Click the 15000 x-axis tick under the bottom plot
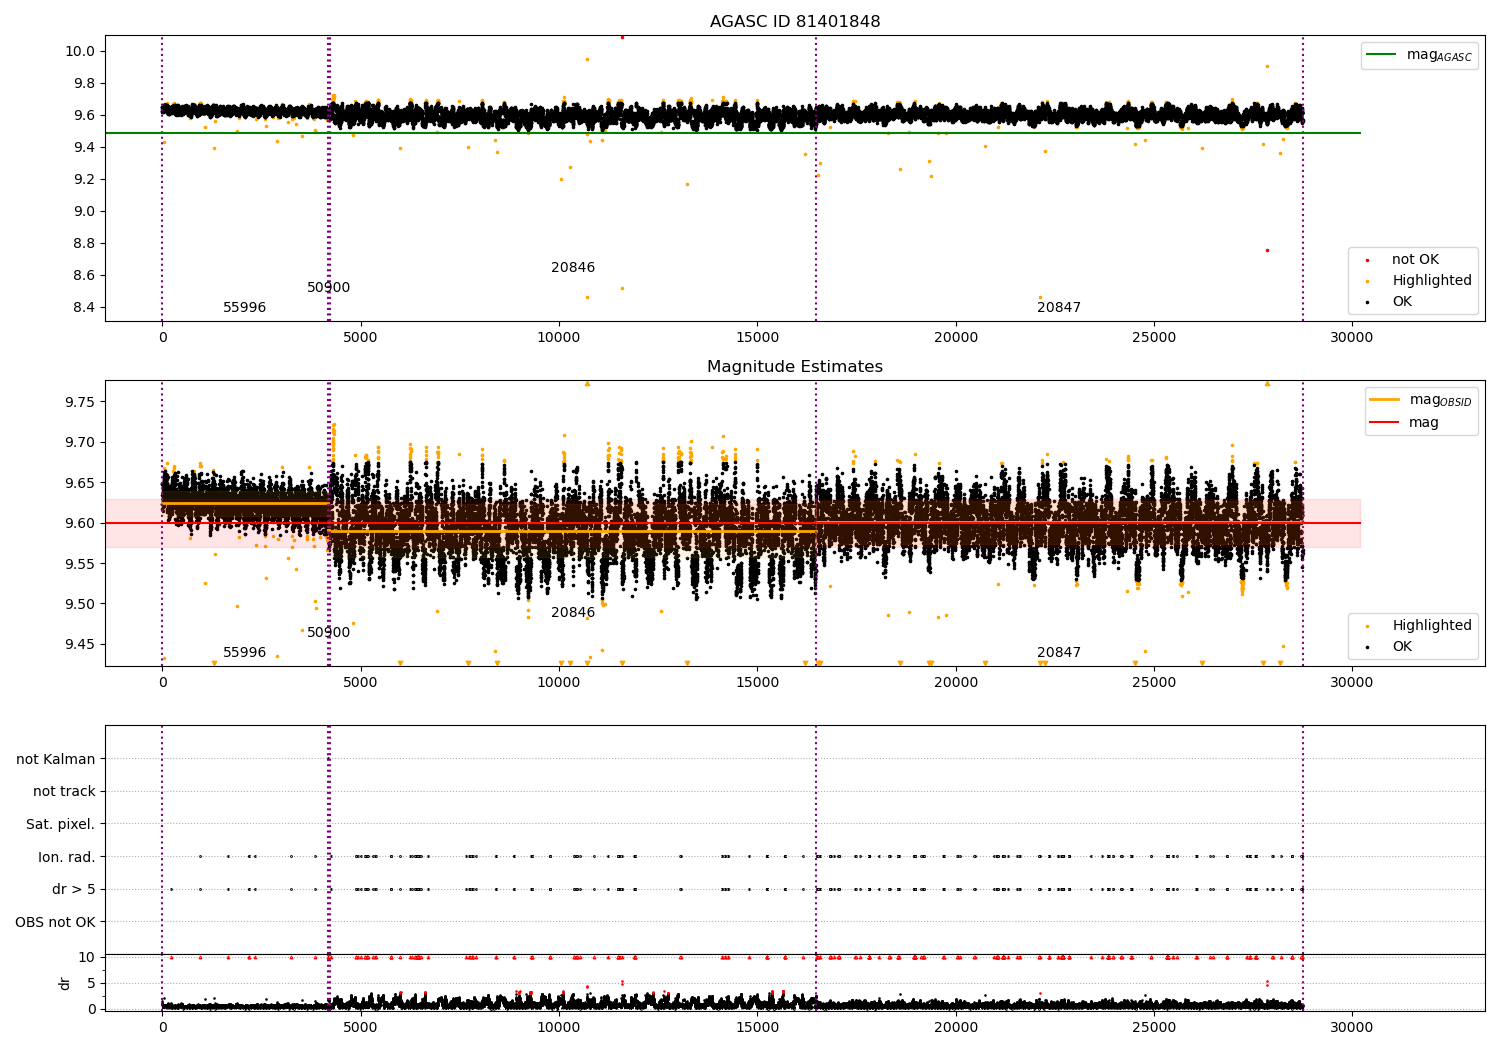The height and width of the screenshot is (1050, 1500). point(757,1027)
